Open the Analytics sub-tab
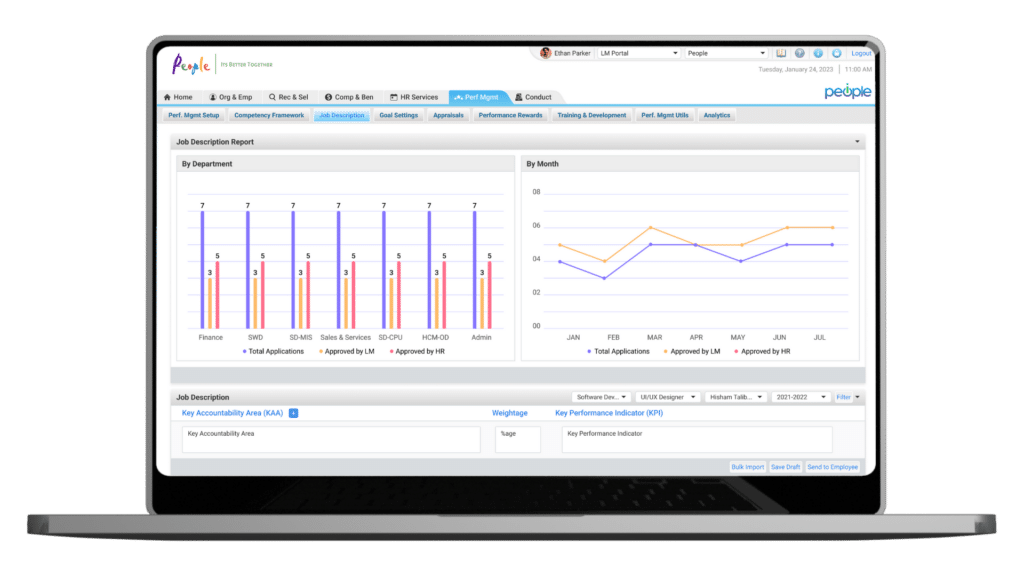Viewport: 1024px width, 576px height. coord(716,115)
